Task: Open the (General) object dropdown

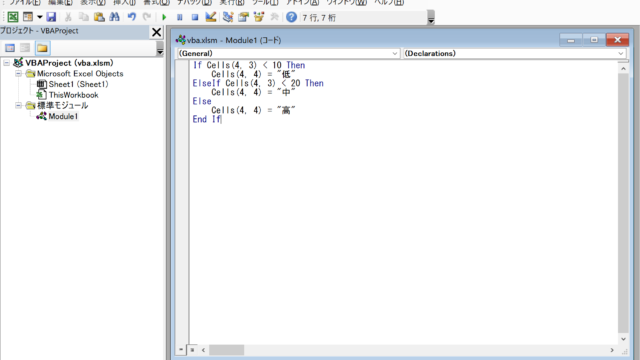Action: point(288,53)
